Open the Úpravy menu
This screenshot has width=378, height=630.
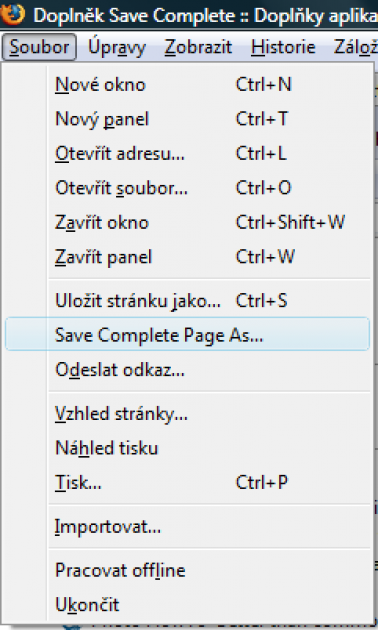tap(117, 47)
